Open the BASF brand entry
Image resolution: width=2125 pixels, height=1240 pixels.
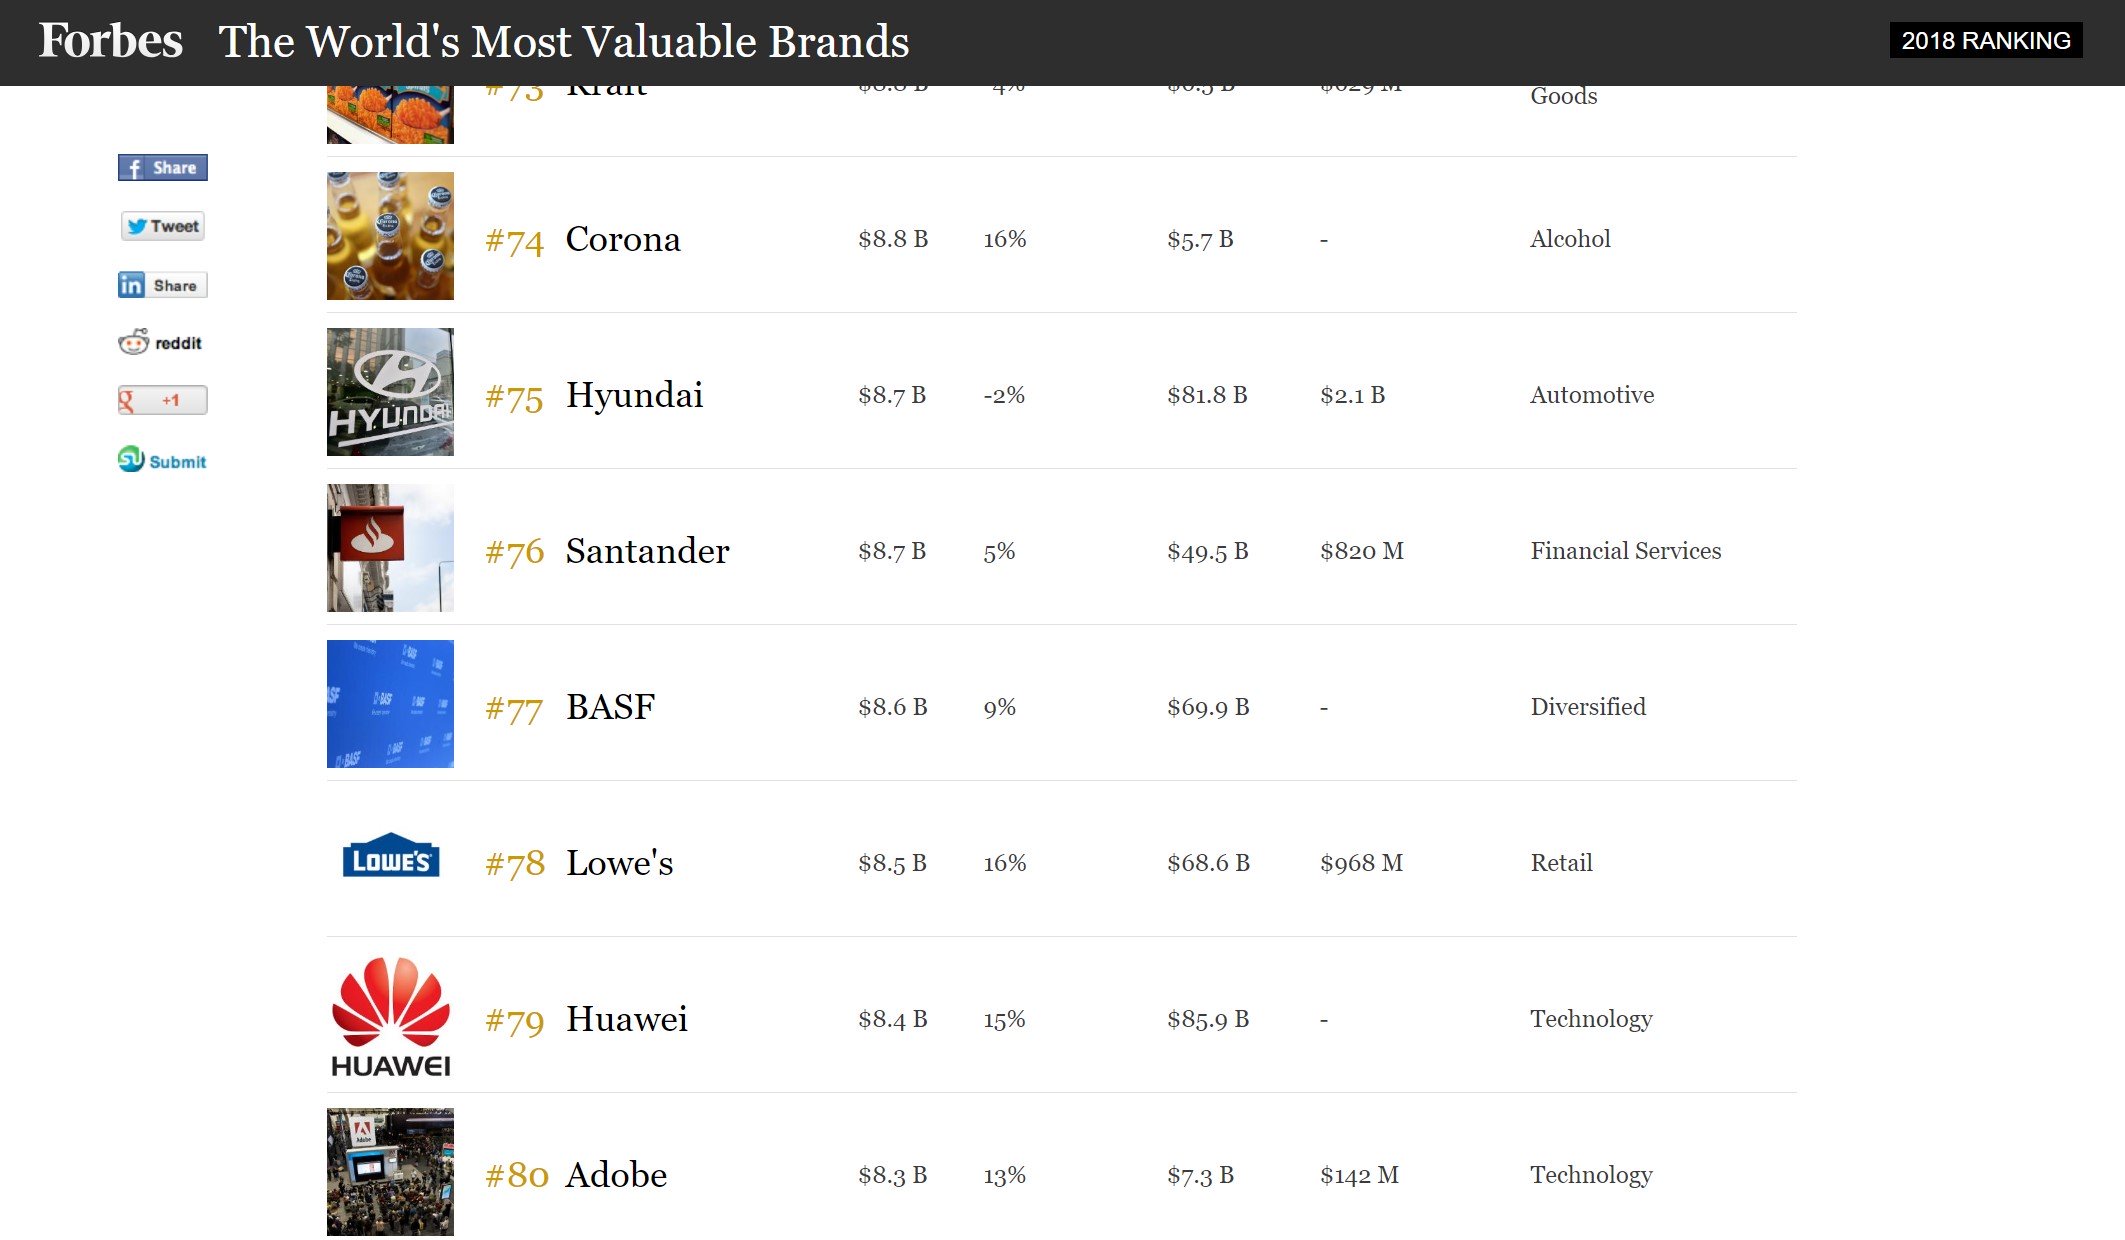click(610, 707)
